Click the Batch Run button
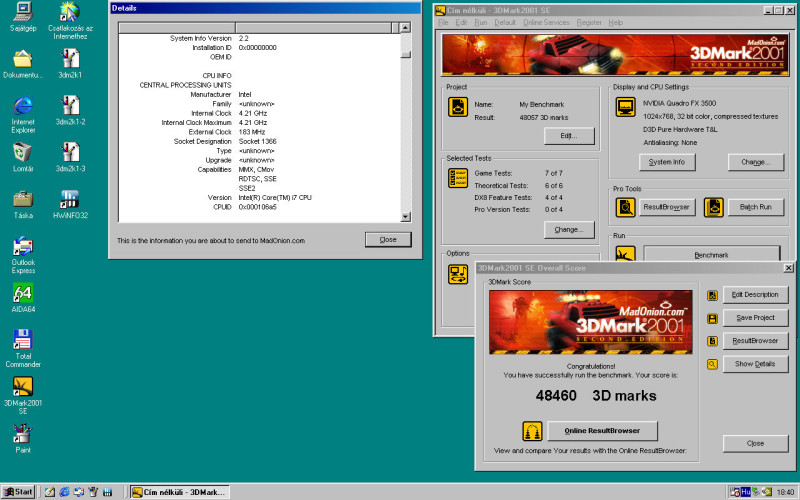800x500 pixels. [x=755, y=207]
